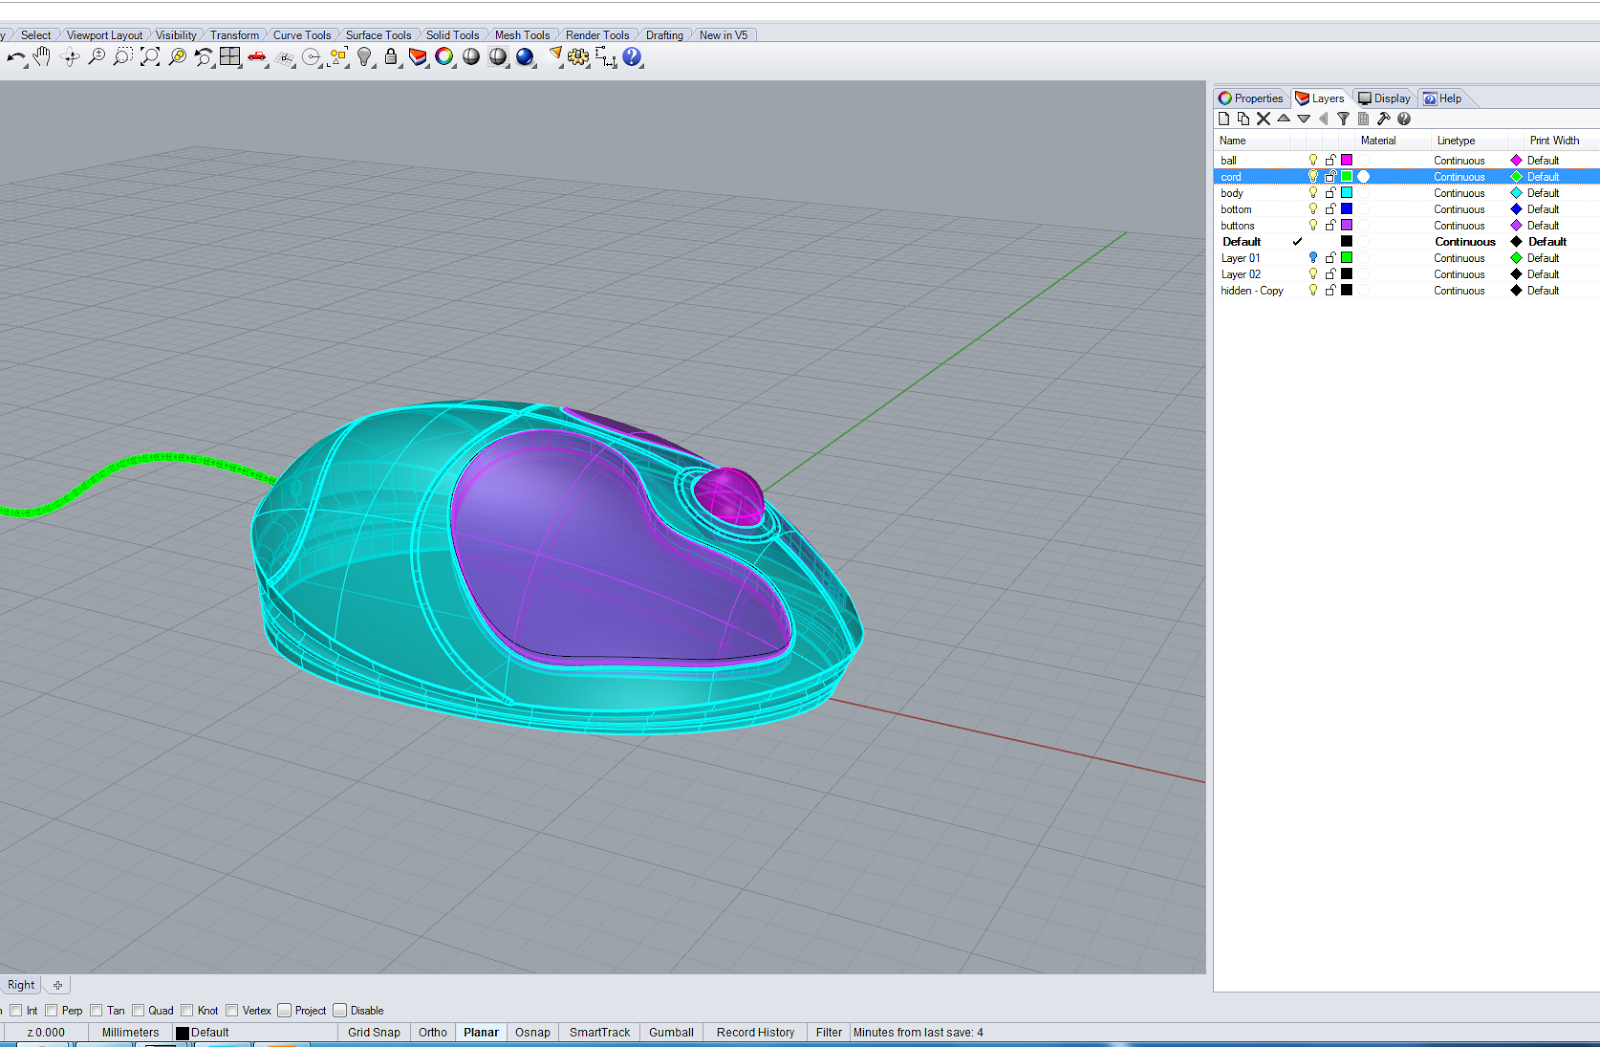Image resolution: width=1600 pixels, height=1047 pixels.
Task: Open the Curve Tools menu
Action: pos(301,34)
